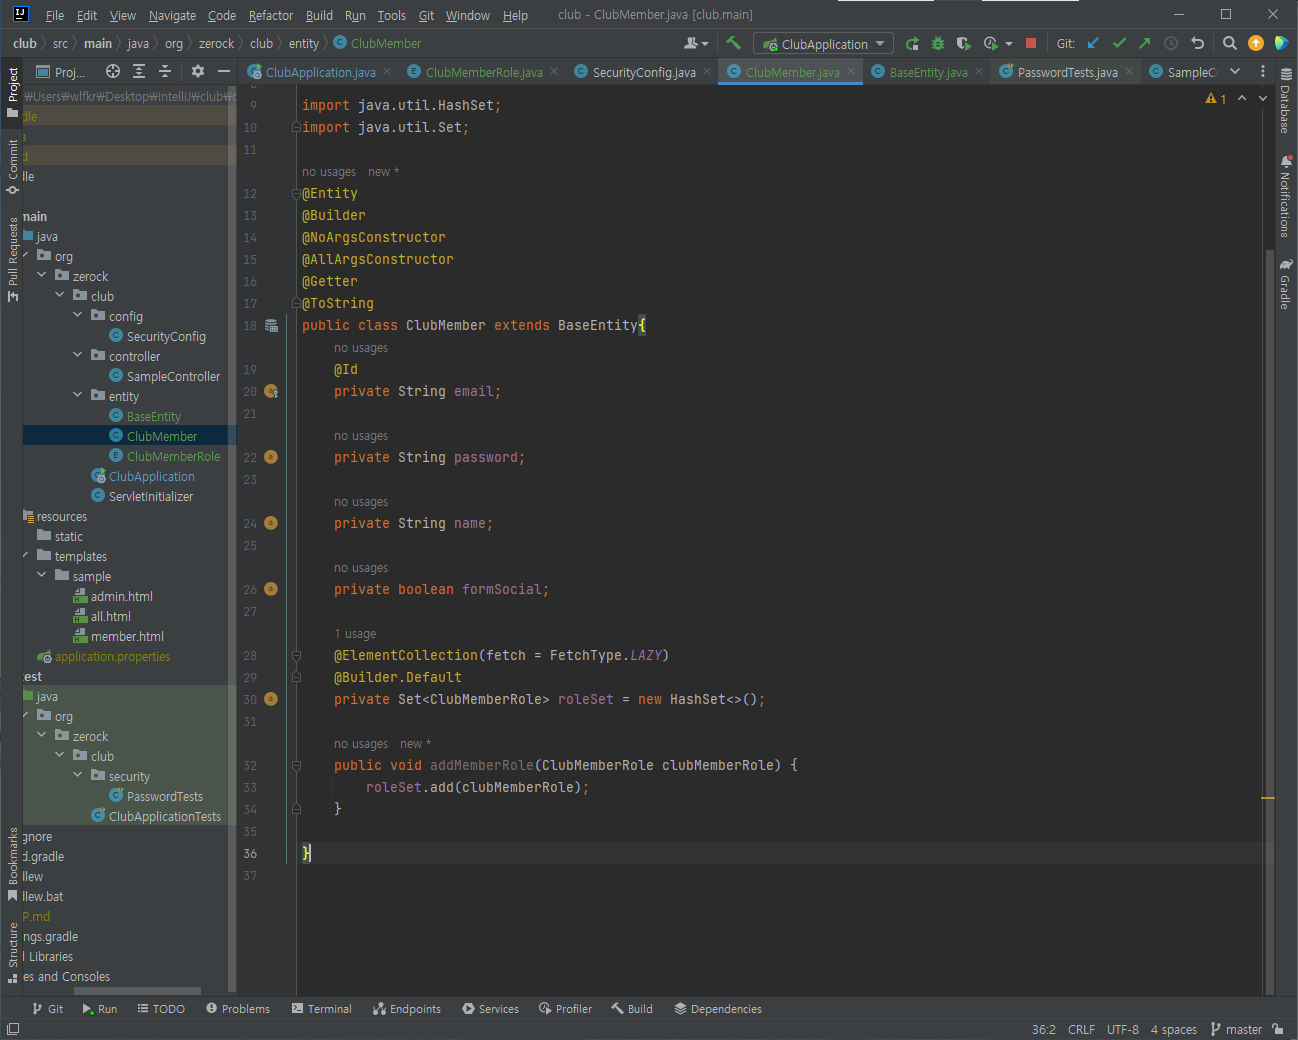Toggle the Pull Requests tool window
This screenshot has height=1040, width=1298.
(x=12, y=258)
